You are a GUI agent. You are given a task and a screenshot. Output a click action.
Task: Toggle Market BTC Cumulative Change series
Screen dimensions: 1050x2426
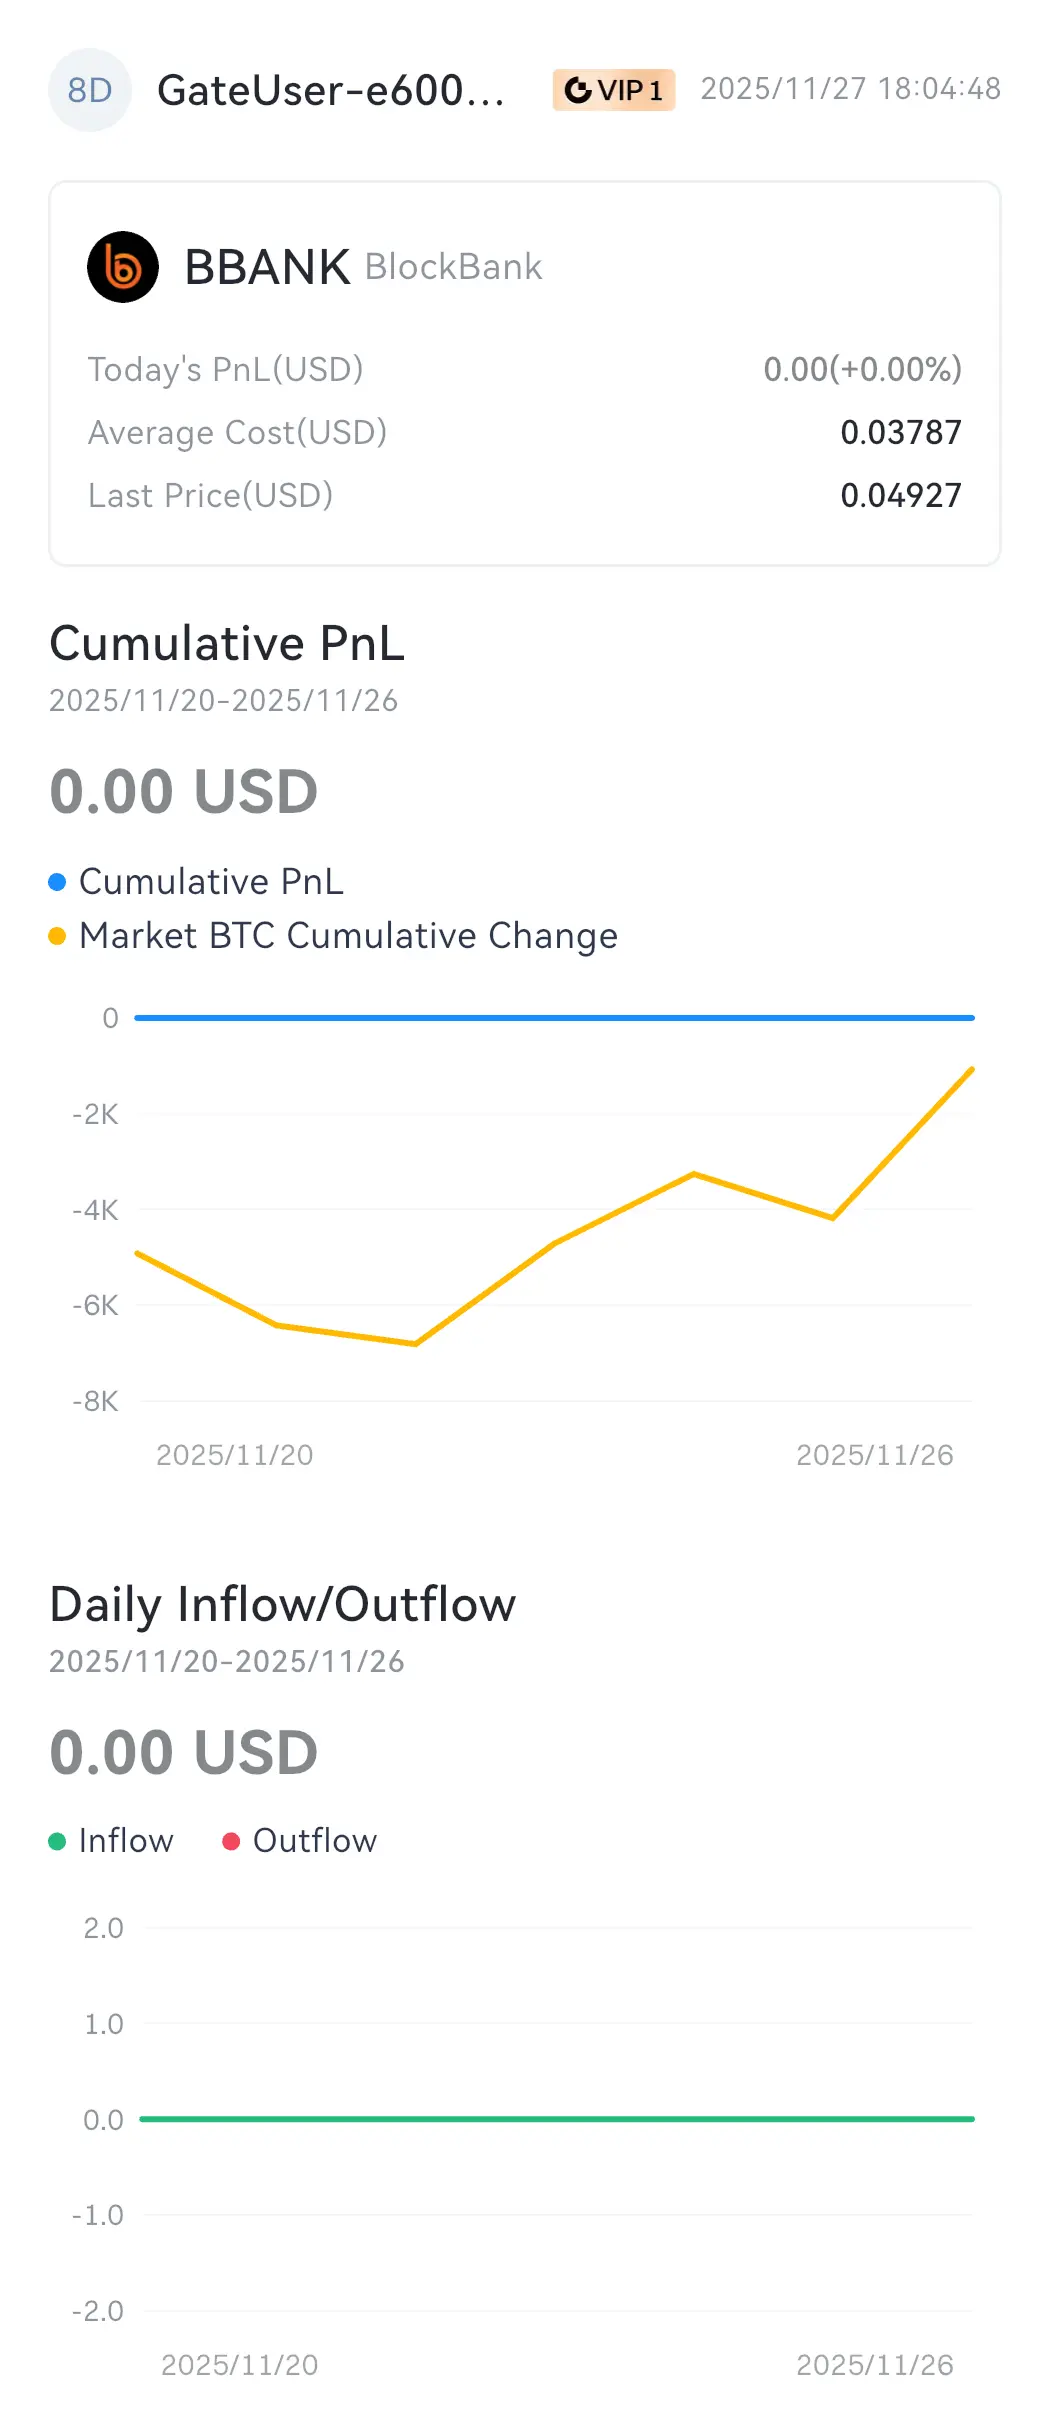click(x=348, y=936)
